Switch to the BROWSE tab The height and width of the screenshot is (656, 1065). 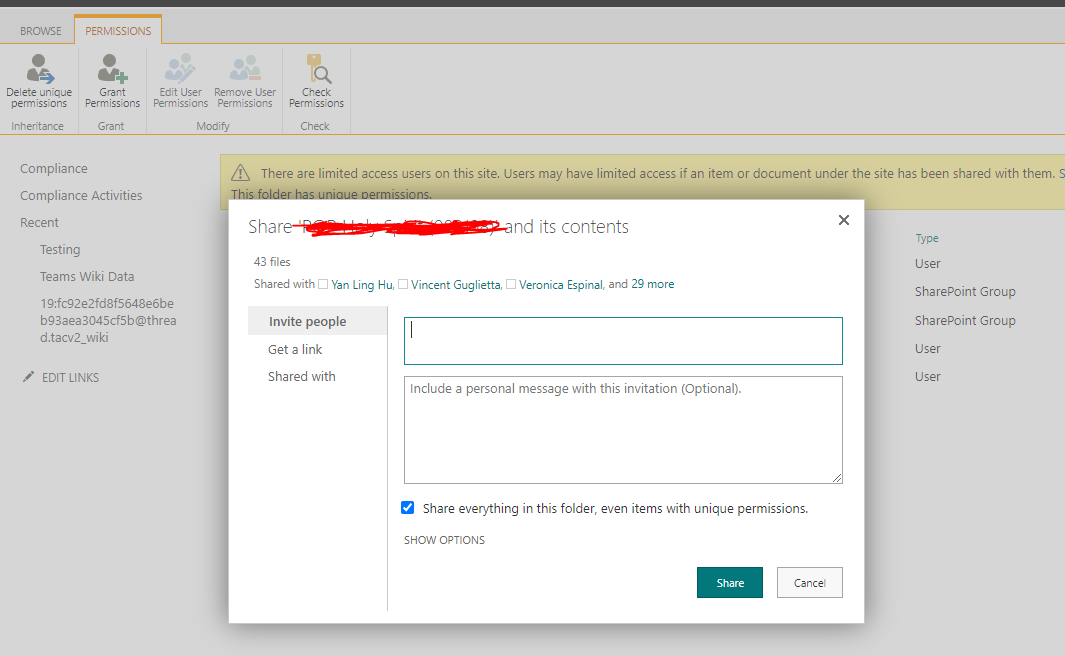(39, 30)
